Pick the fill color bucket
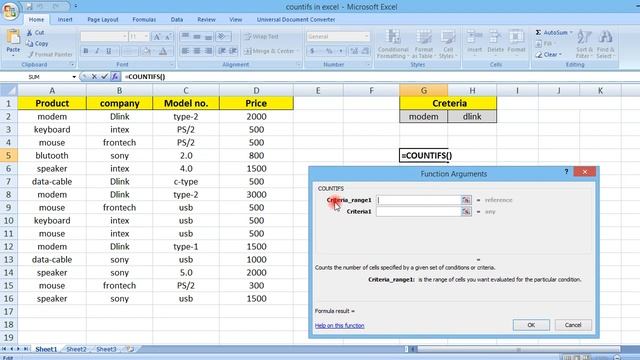Screen dimensions: 640x360 pos(147,51)
